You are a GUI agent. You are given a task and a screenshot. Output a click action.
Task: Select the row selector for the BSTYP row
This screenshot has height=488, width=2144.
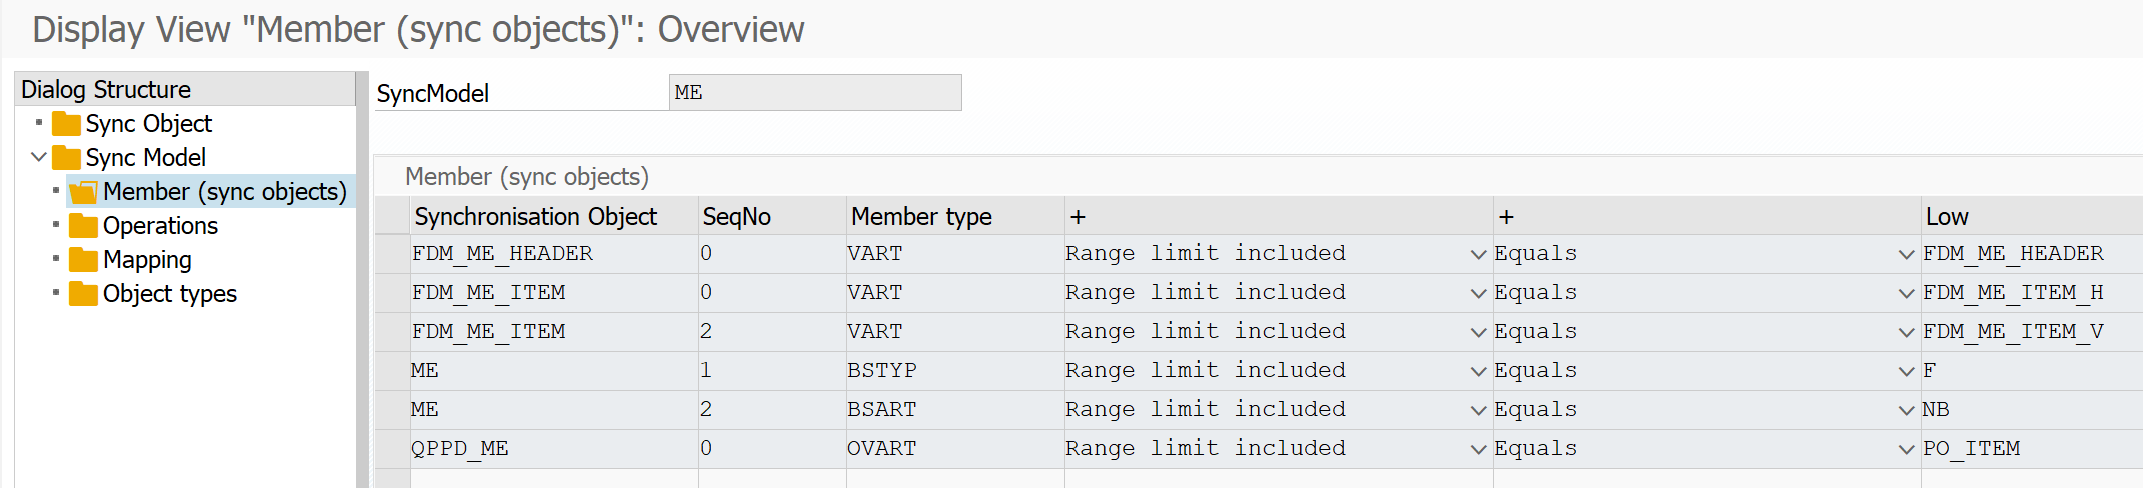click(x=392, y=371)
